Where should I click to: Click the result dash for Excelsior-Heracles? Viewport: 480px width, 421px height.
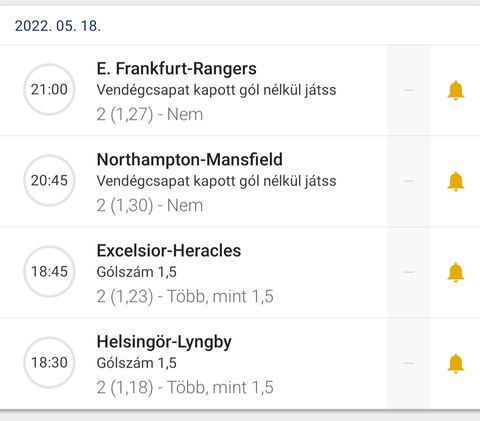point(409,272)
